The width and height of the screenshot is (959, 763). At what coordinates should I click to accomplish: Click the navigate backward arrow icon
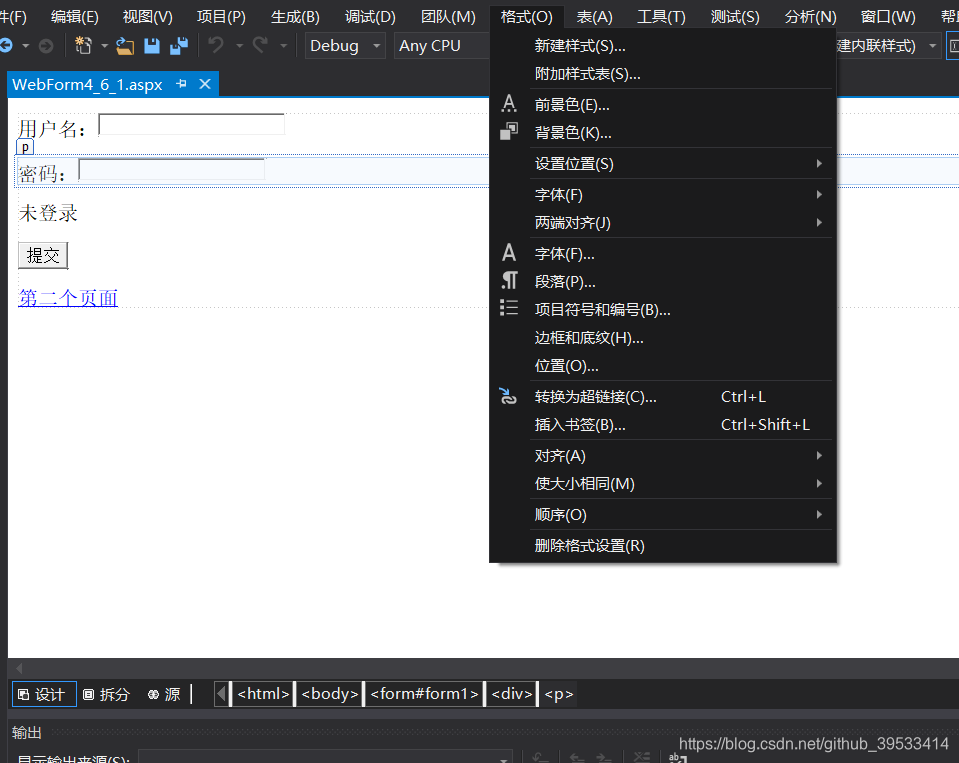coord(6,45)
